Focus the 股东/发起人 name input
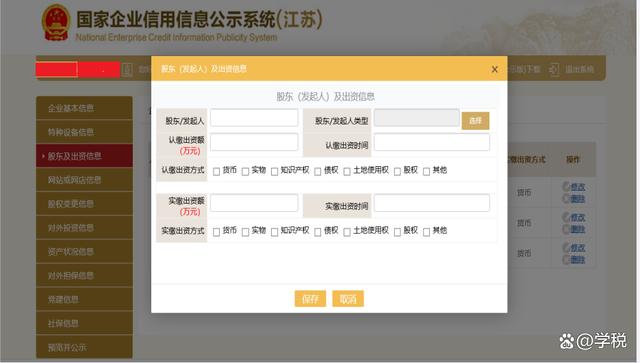 (254, 118)
